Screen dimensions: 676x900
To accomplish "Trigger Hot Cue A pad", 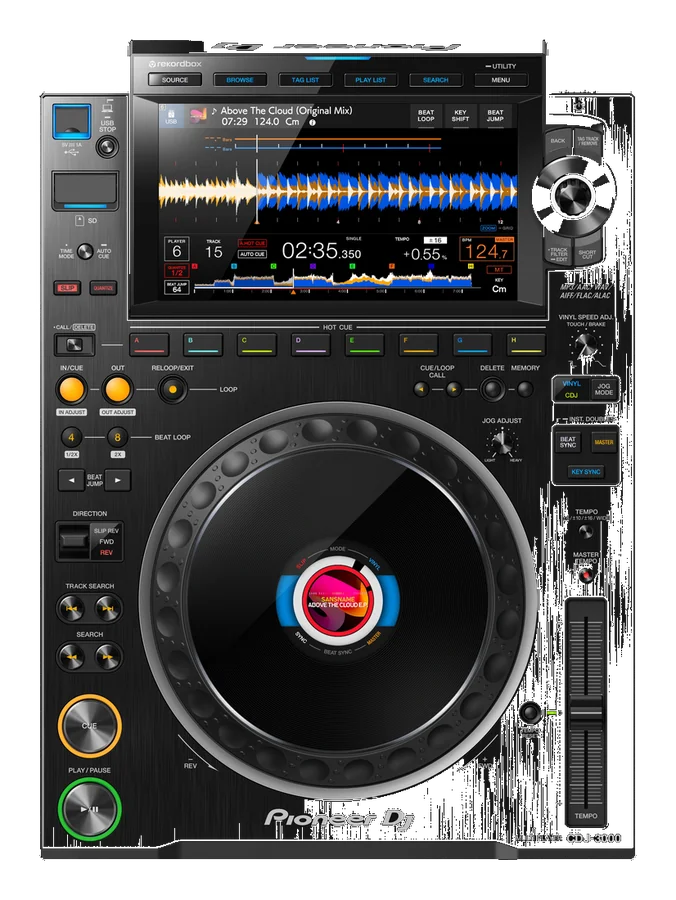I will click(x=149, y=344).
